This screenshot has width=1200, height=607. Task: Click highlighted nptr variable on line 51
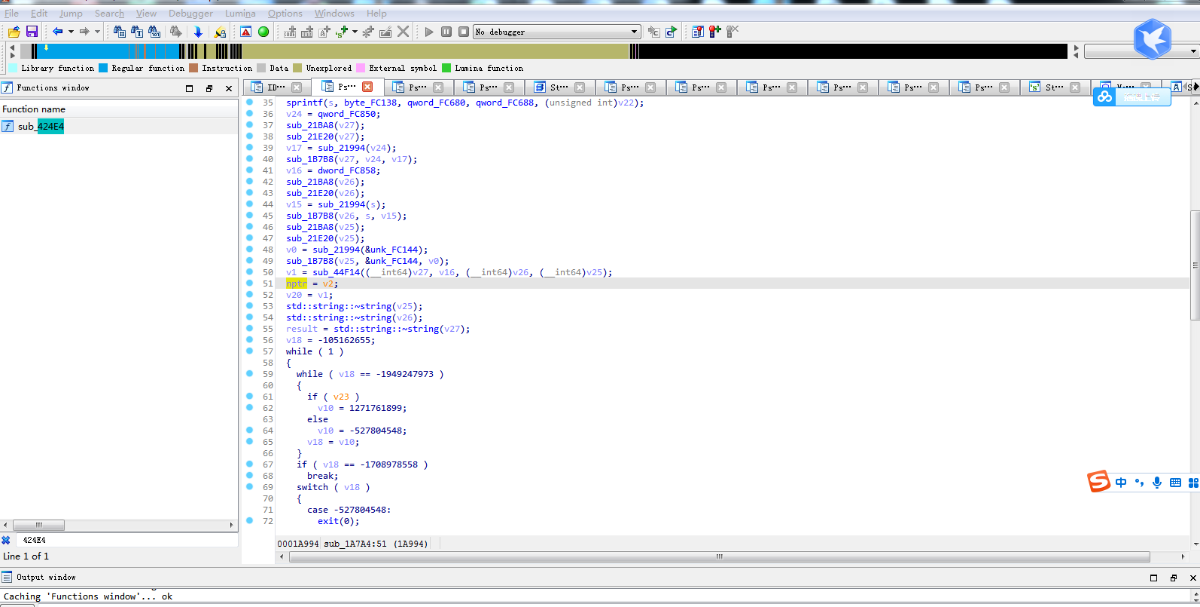point(297,283)
